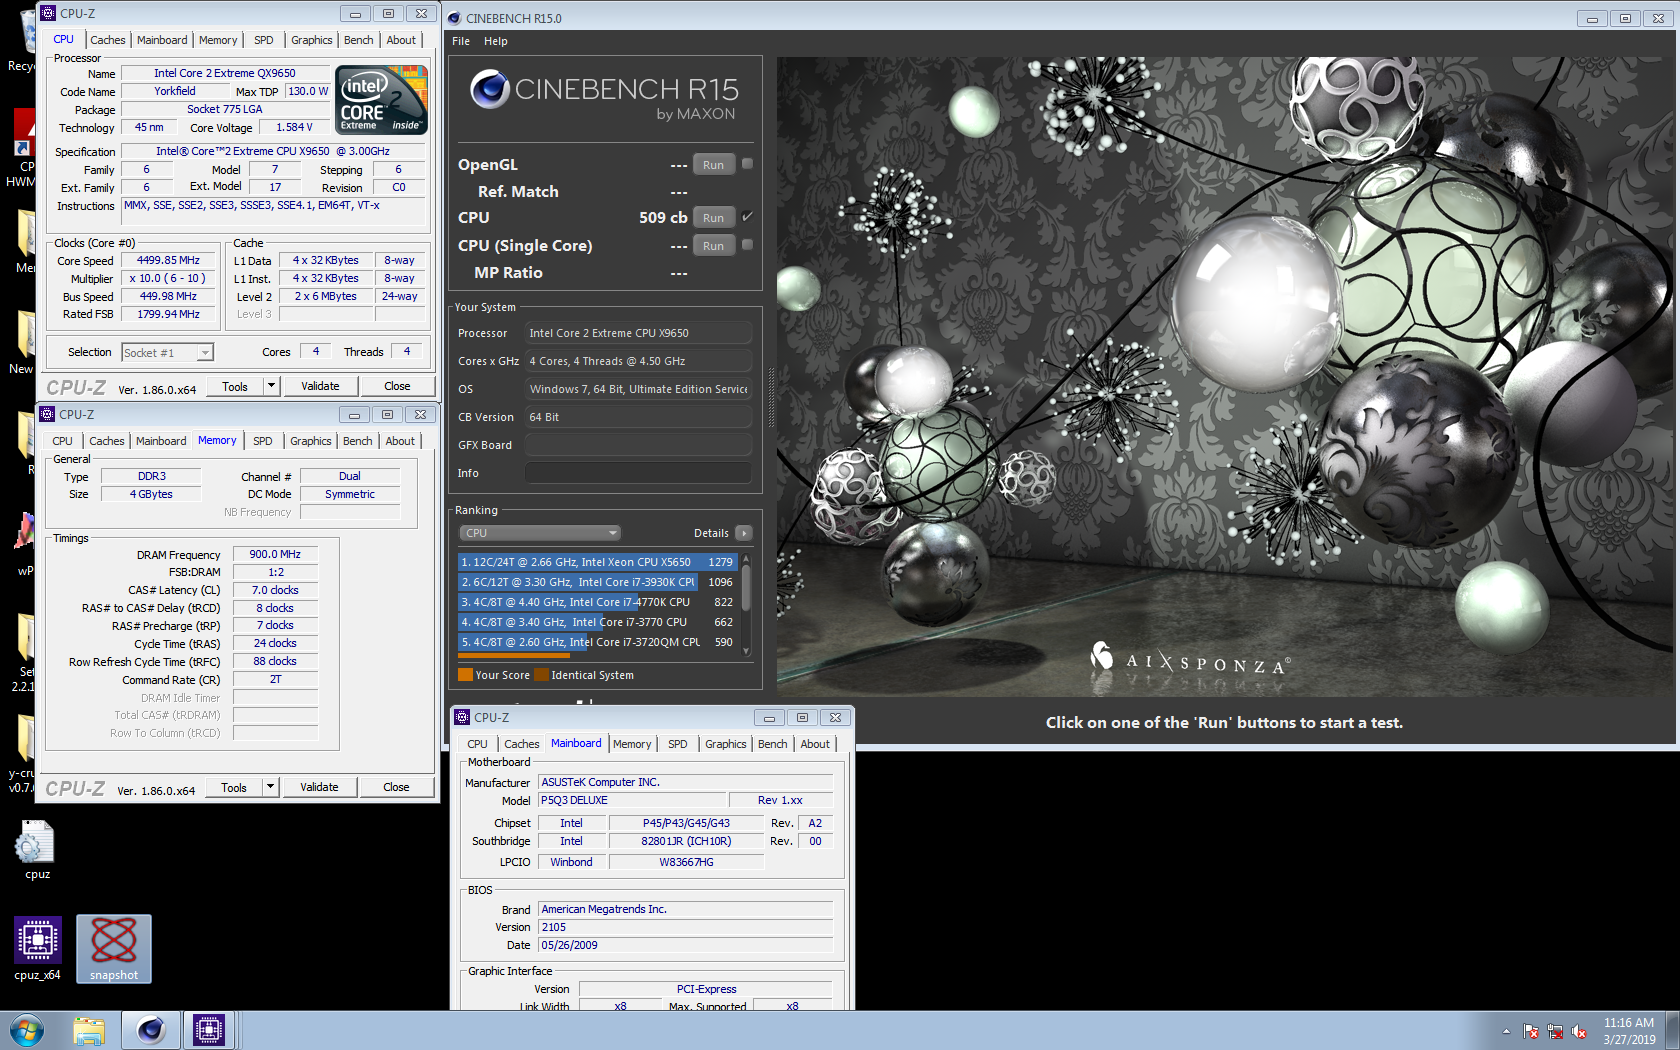Click the Core Speed 4499.85 MHz value
Image resolution: width=1680 pixels, height=1050 pixels.
[168, 260]
